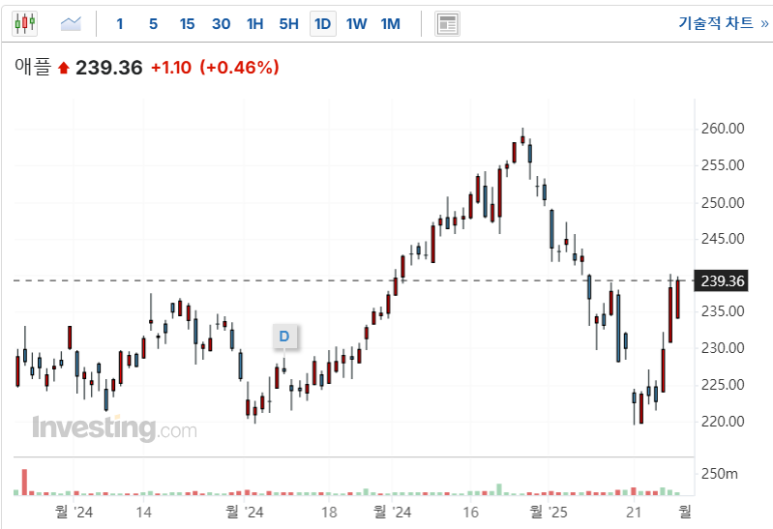Open the 기술적 차트 link

tap(723, 23)
